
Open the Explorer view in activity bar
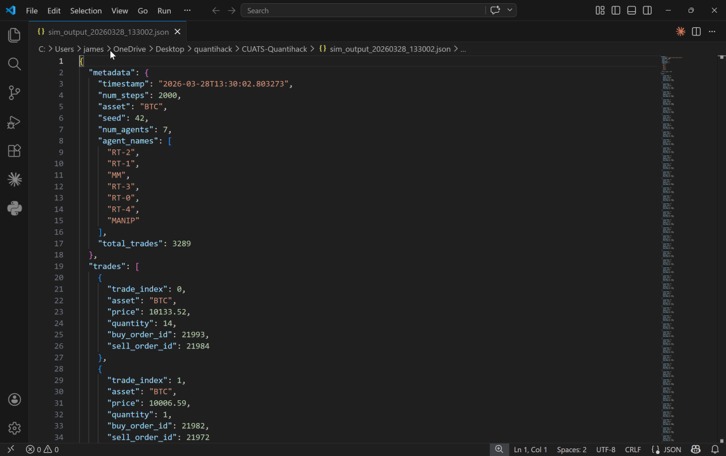click(x=14, y=35)
